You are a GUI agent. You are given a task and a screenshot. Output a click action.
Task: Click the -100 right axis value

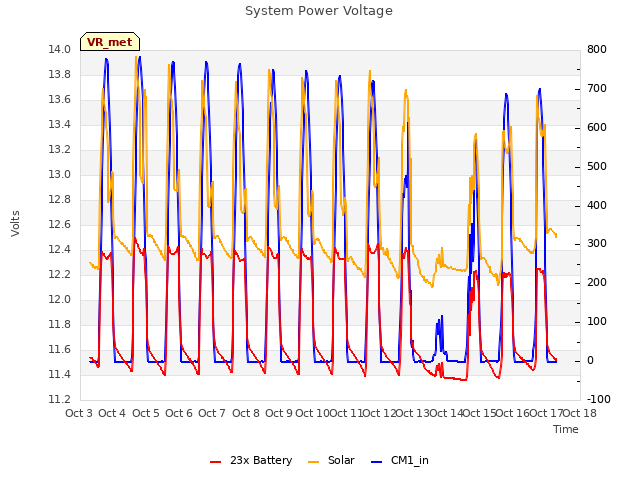tap(599, 400)
